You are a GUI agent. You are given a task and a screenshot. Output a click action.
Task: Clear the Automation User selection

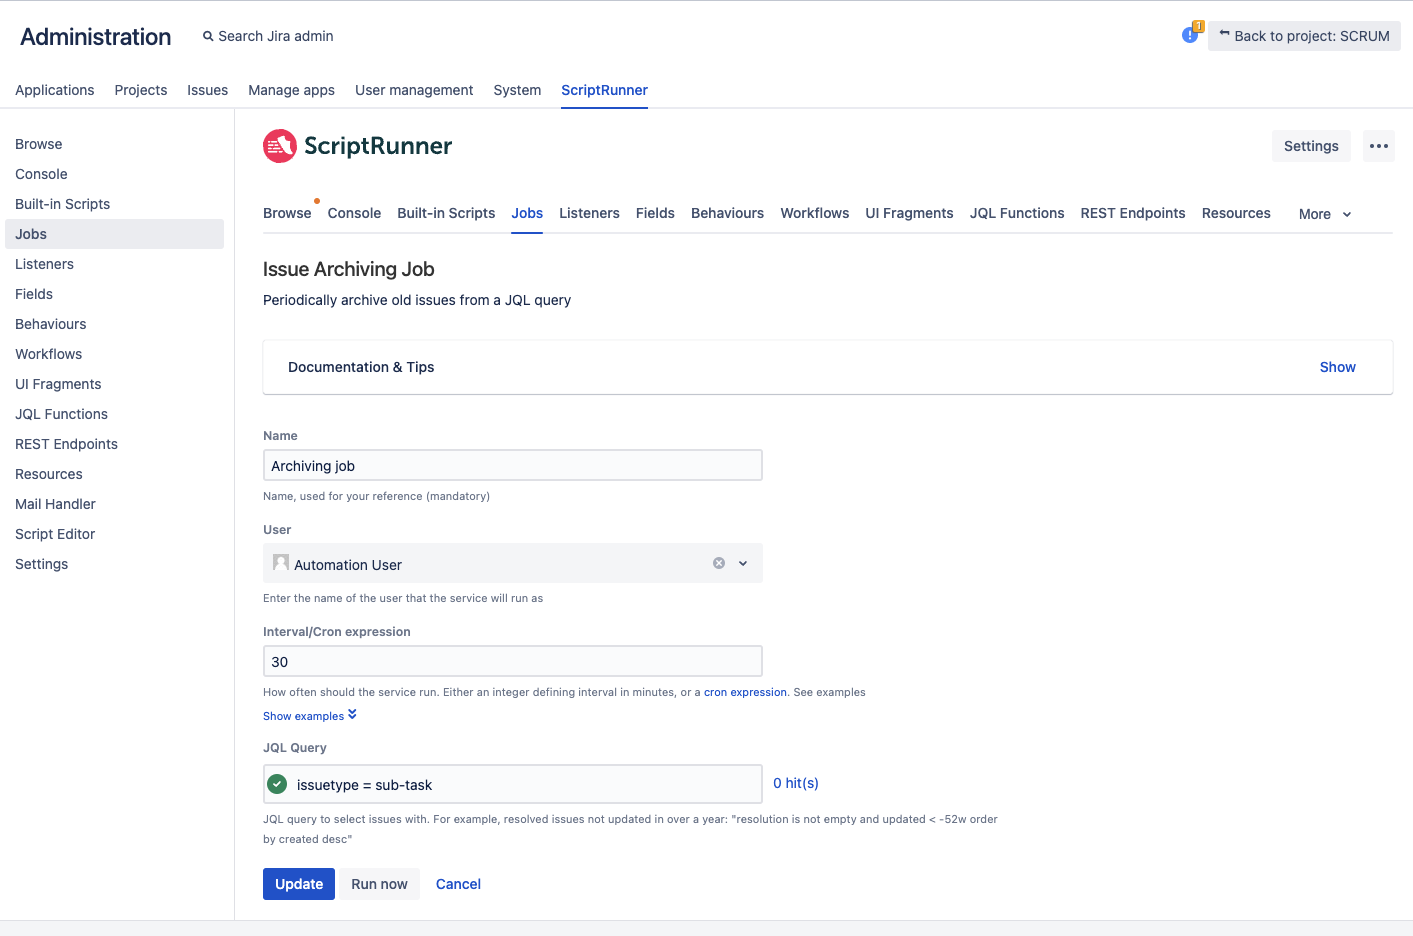[719, 563]
